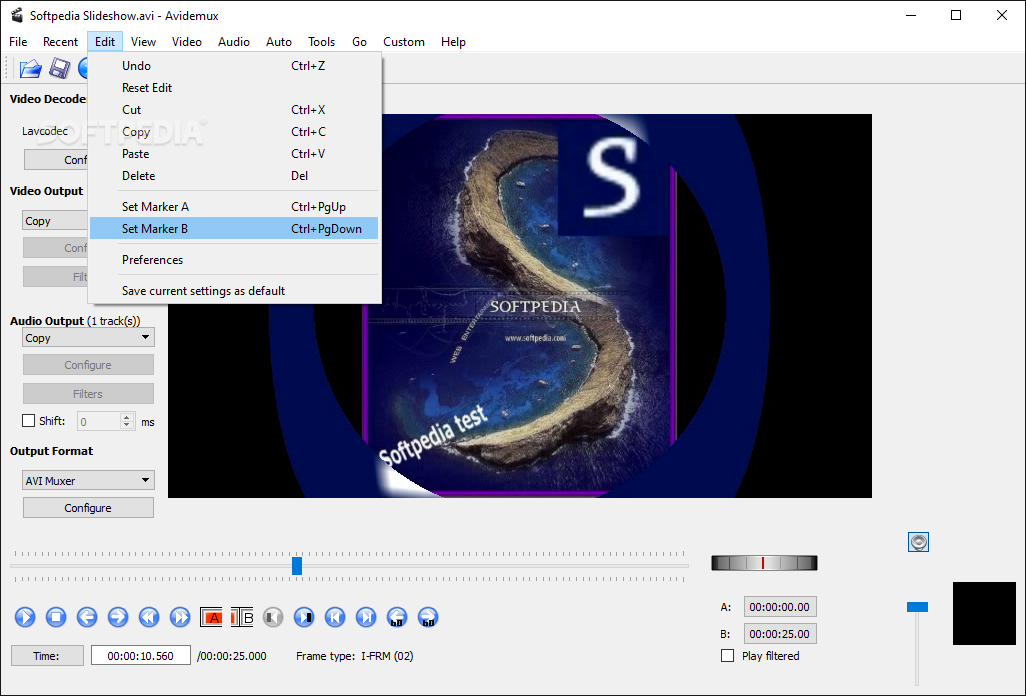Go to last frame icon
The width and height of the screenshot is (1026, 696).
(x=366, y=617)
